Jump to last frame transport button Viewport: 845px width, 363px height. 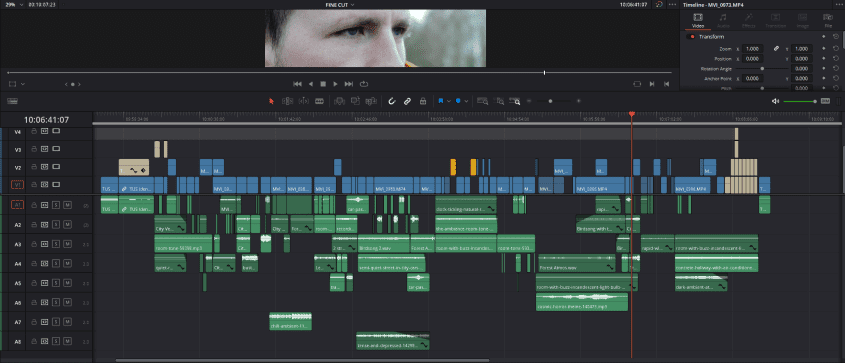point(349,84)
